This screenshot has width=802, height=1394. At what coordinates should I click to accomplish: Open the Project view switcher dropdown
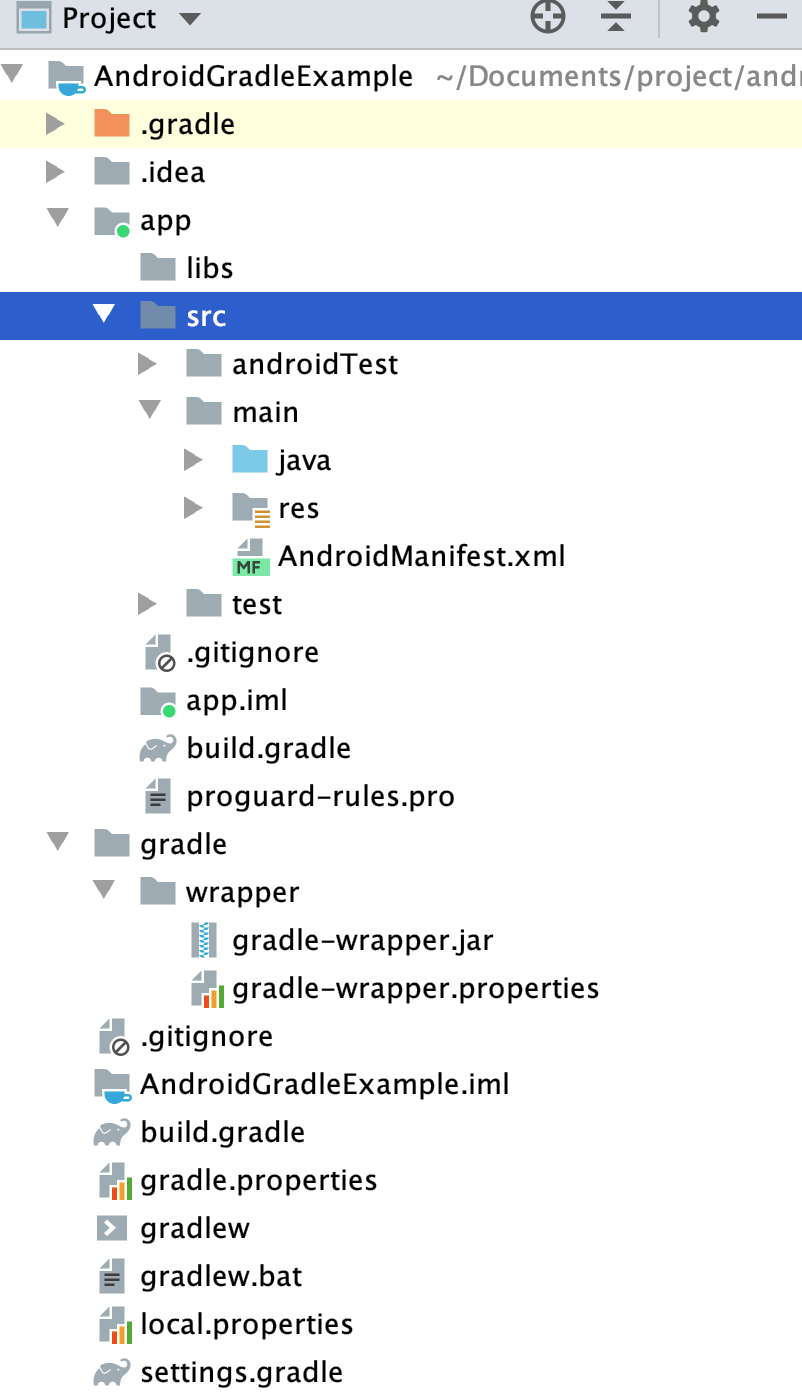pyautogui.click(x=190, y=17)
